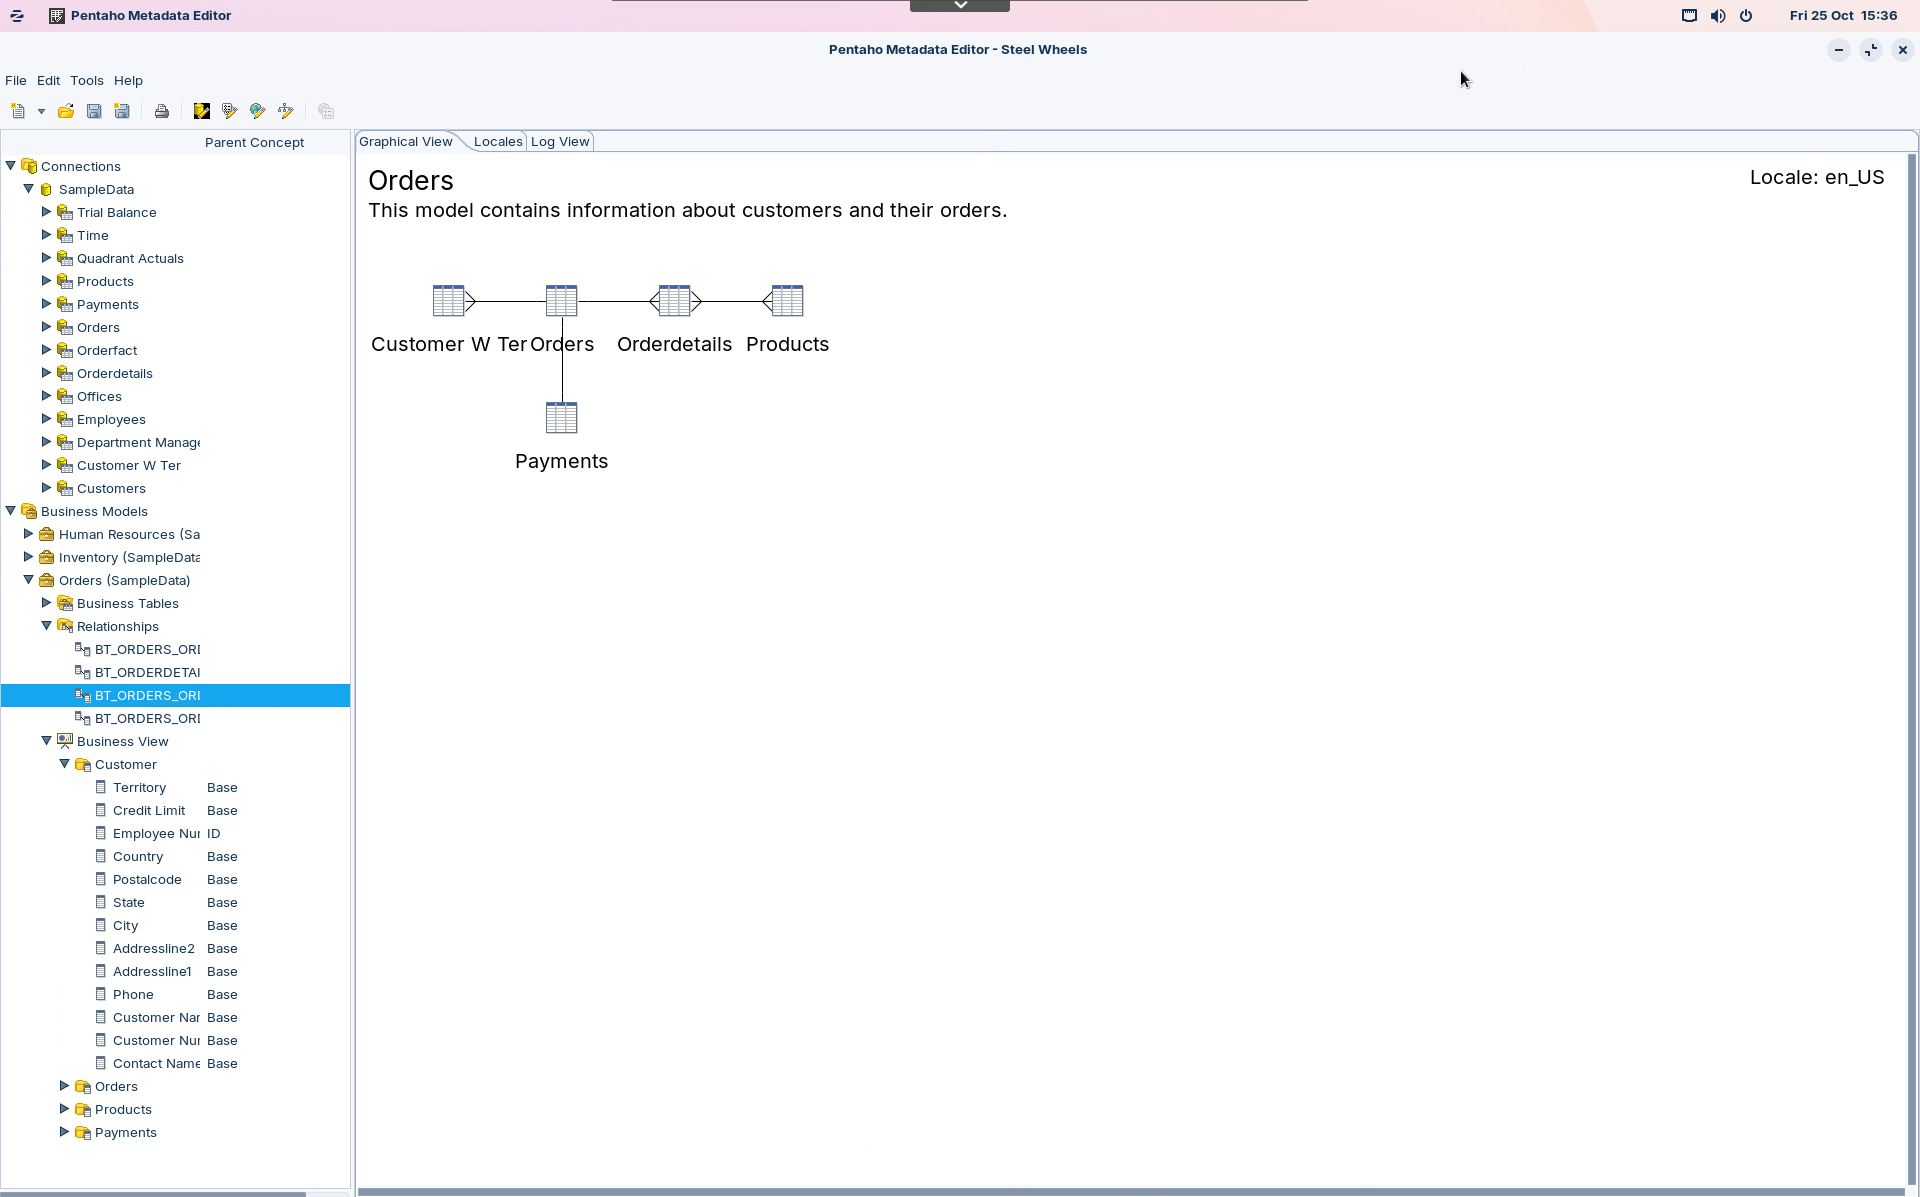Collapse the Connections tree node
1920x1197 pixels.
click(11, 166)
